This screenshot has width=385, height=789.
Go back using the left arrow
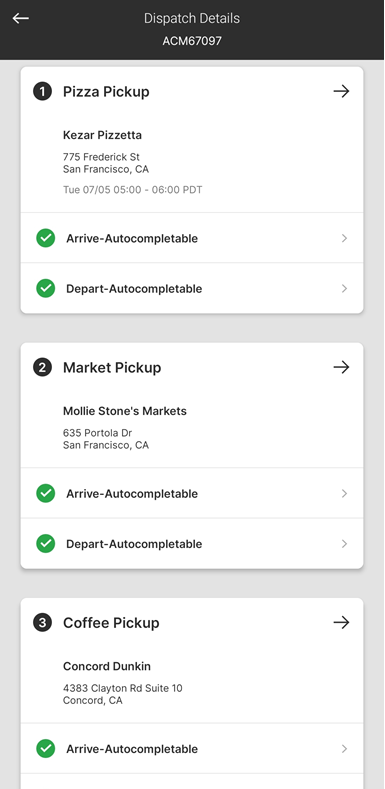click(x=21, y=18)
